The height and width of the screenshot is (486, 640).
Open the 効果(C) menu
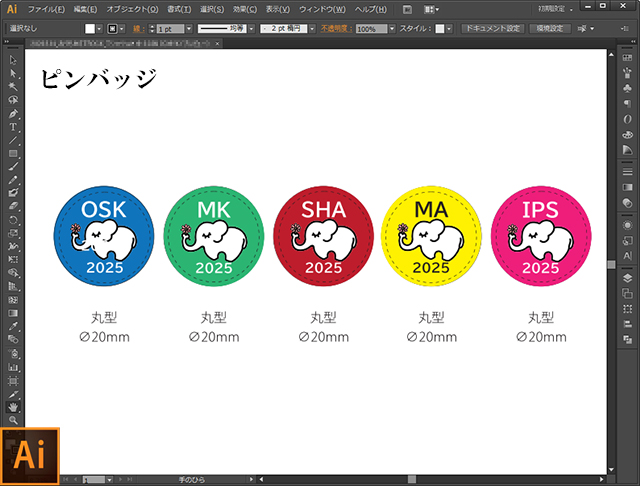(x=245, y=9)
